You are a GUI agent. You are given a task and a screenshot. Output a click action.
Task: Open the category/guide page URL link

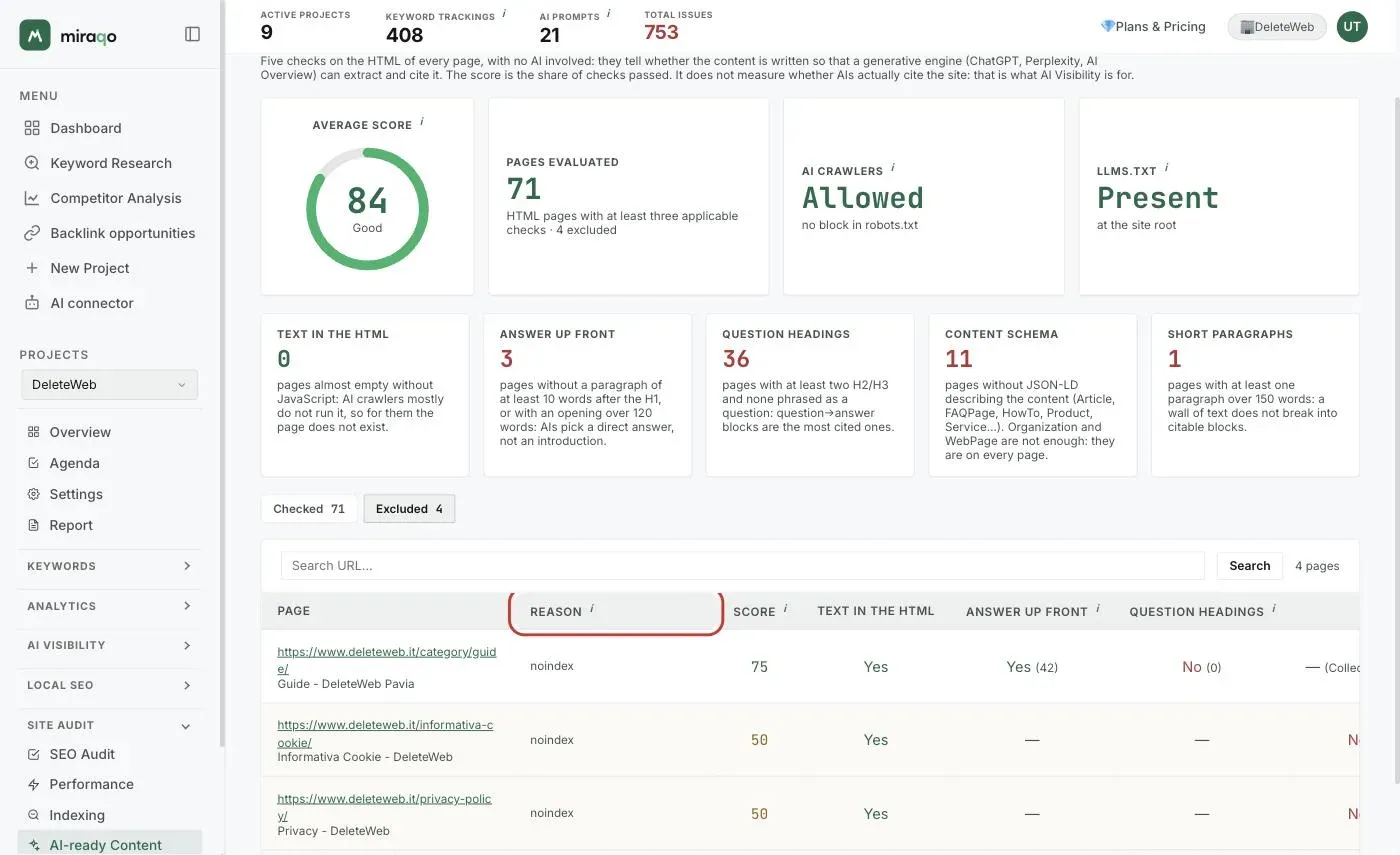(x=387, y=660)
